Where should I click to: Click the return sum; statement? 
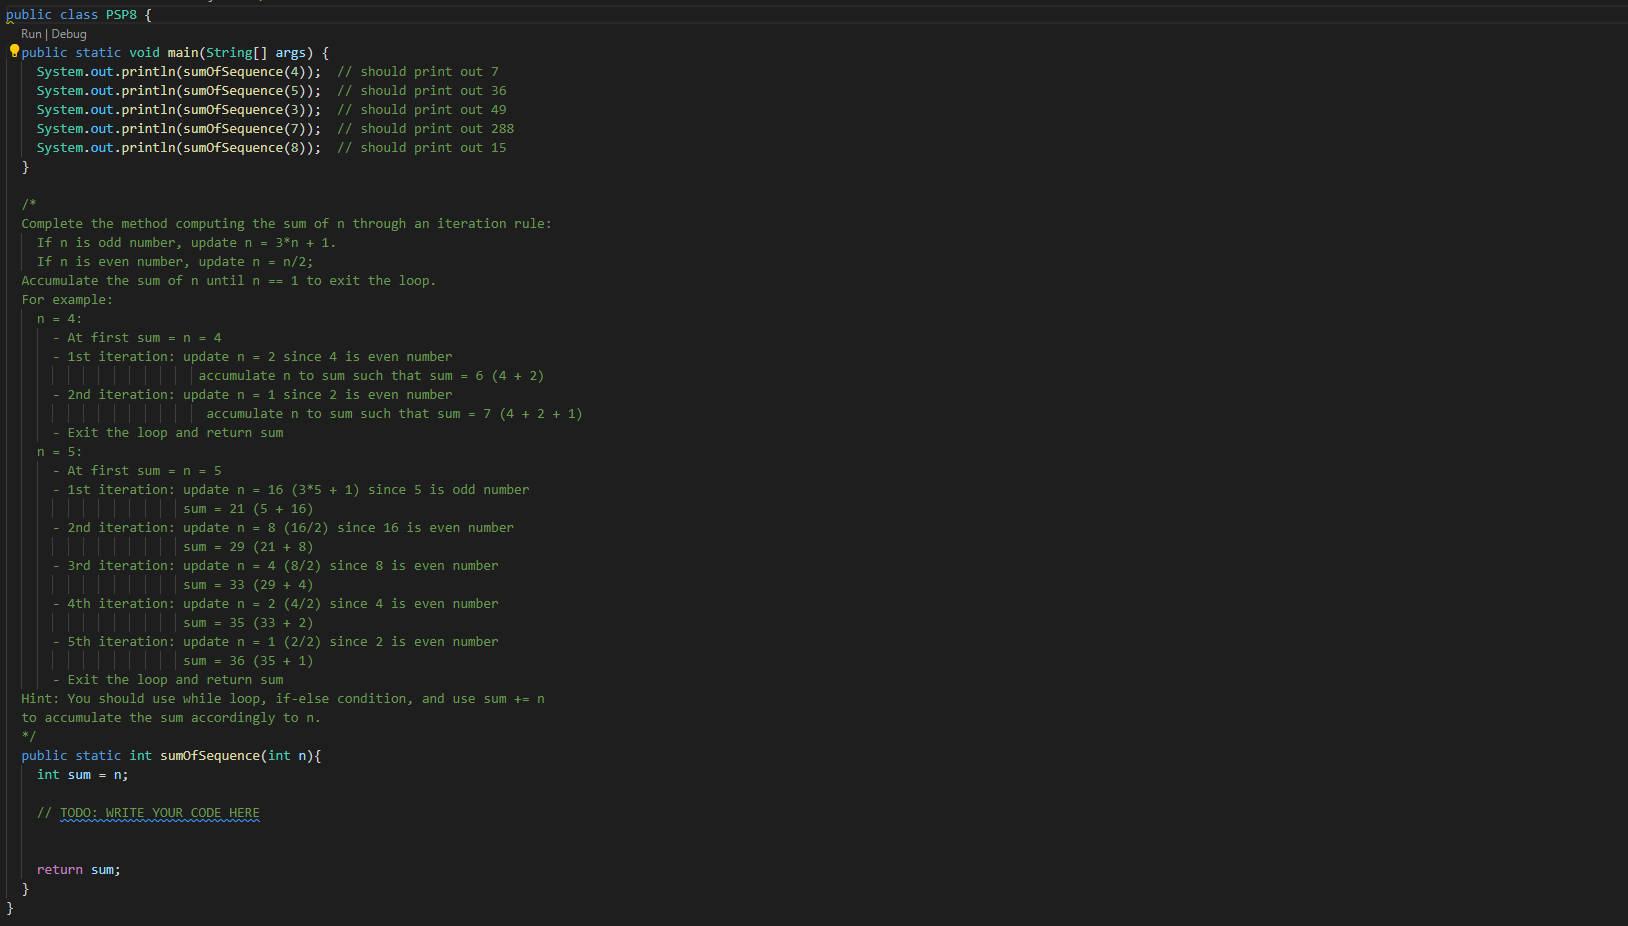tap(78, 869)
